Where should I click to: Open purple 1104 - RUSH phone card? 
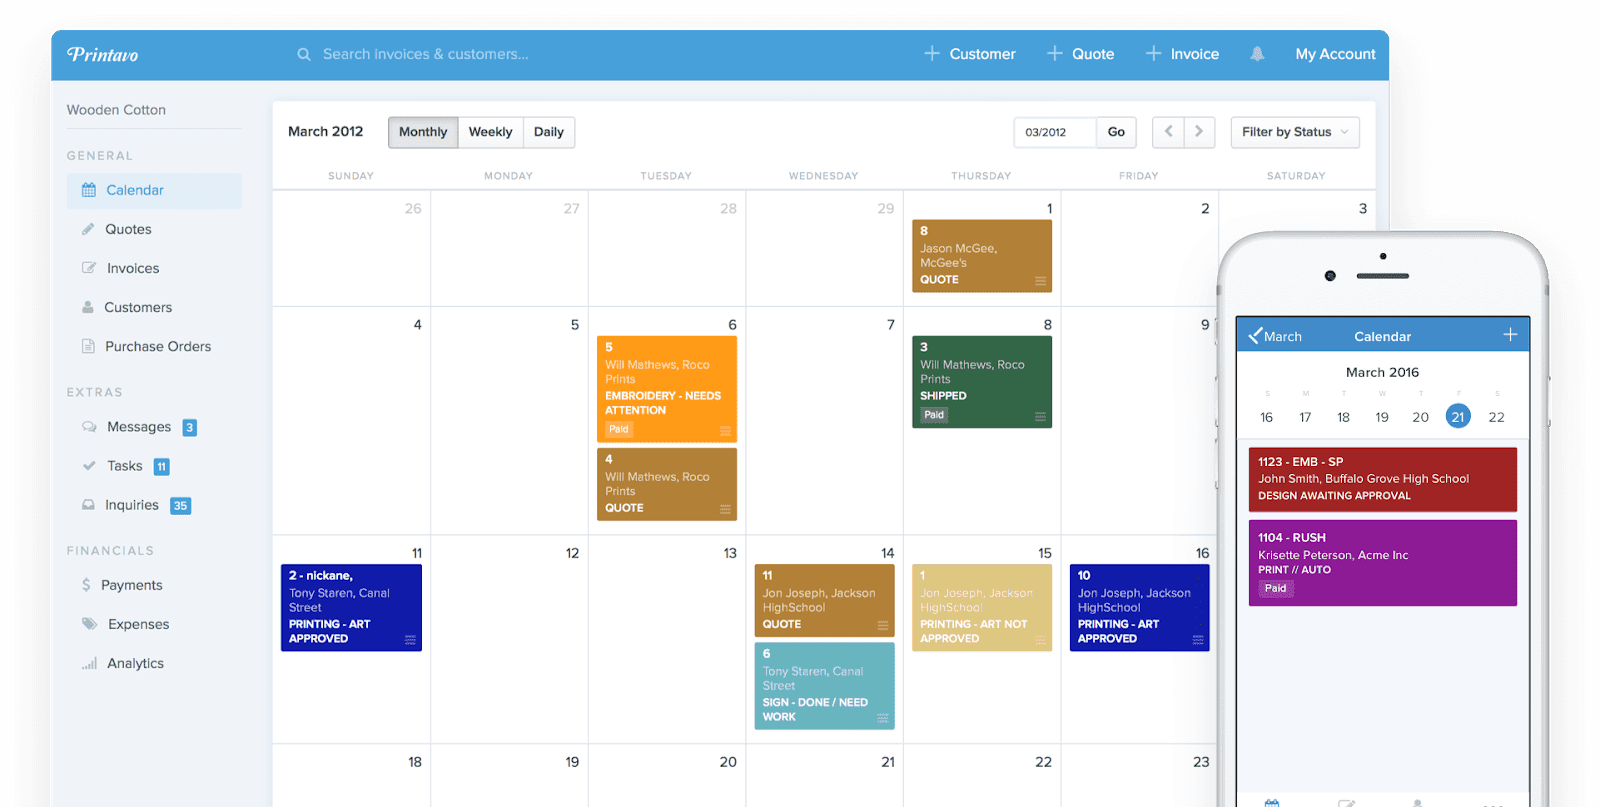(x=1382, y=562)
